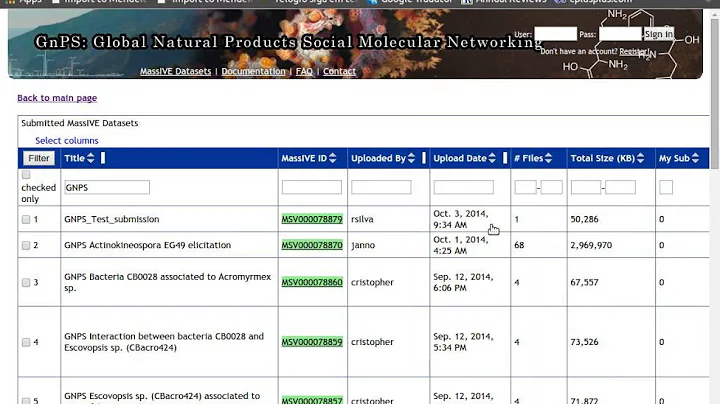
Task: Click GnPS site title banner
Action: point(288,42)
